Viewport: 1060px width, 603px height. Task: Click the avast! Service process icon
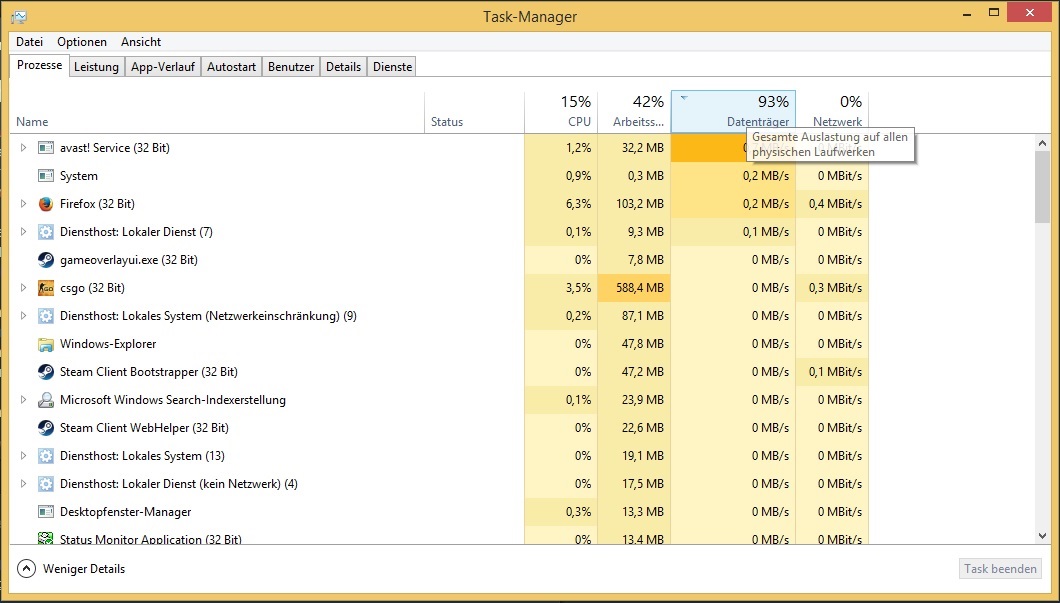coord(45,147)
